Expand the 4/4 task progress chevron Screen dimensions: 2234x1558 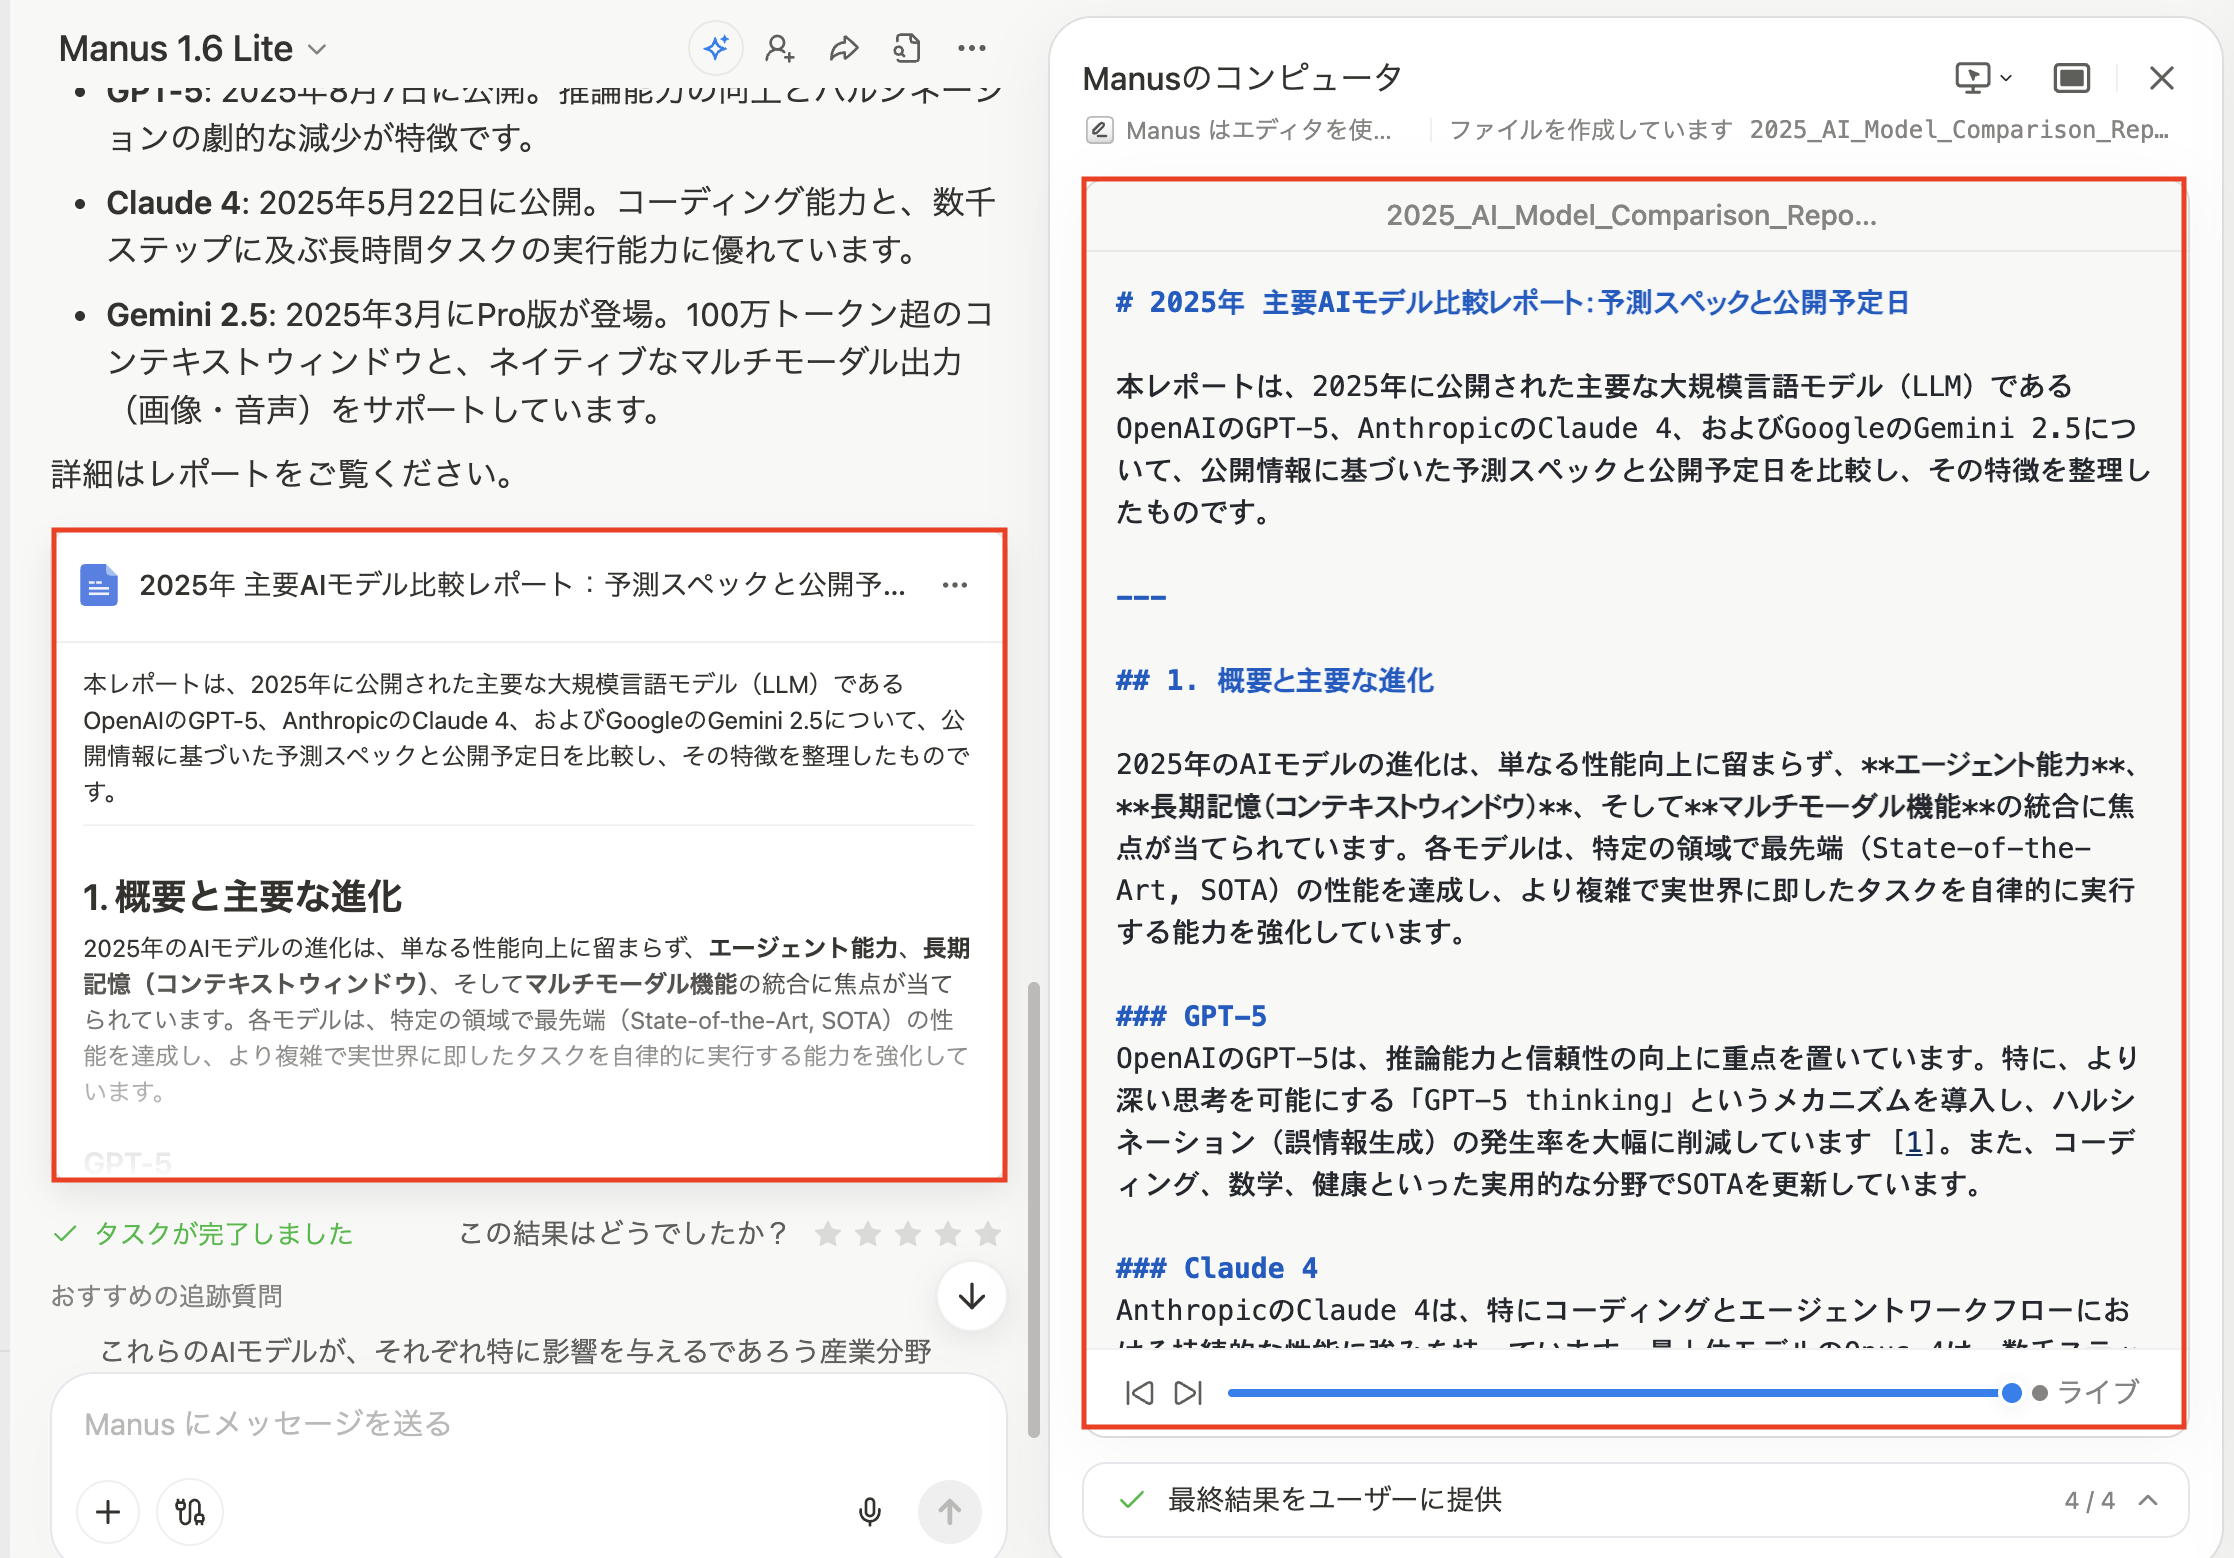click(x=2148, y=1500)
